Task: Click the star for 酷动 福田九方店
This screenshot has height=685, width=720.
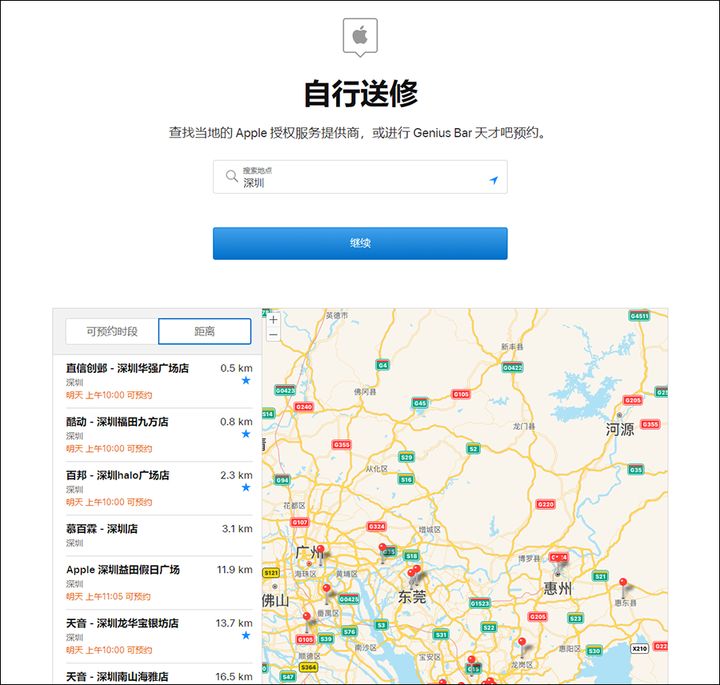Action: coord(246,434)
